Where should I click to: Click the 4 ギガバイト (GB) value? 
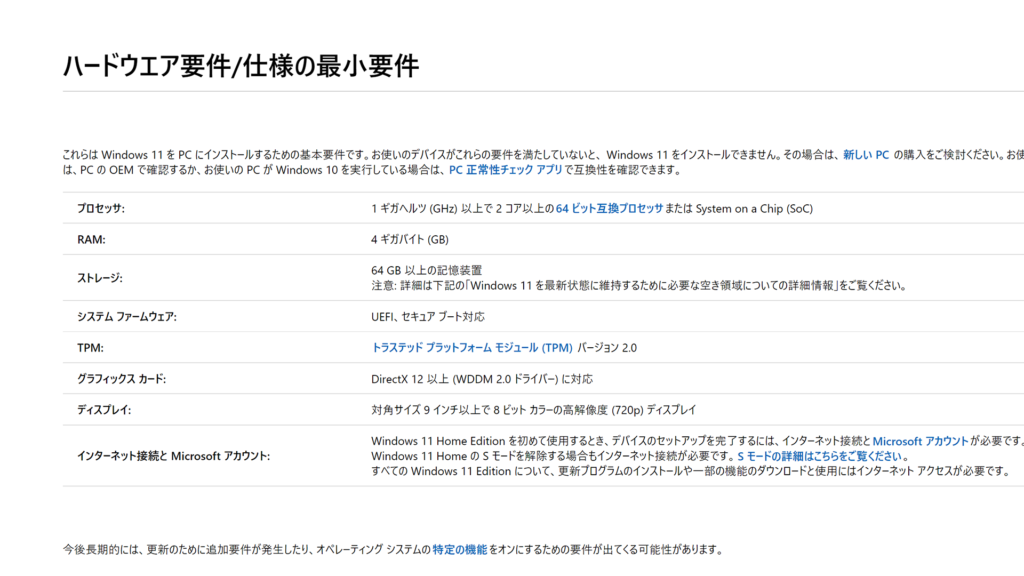coord(409,240)
